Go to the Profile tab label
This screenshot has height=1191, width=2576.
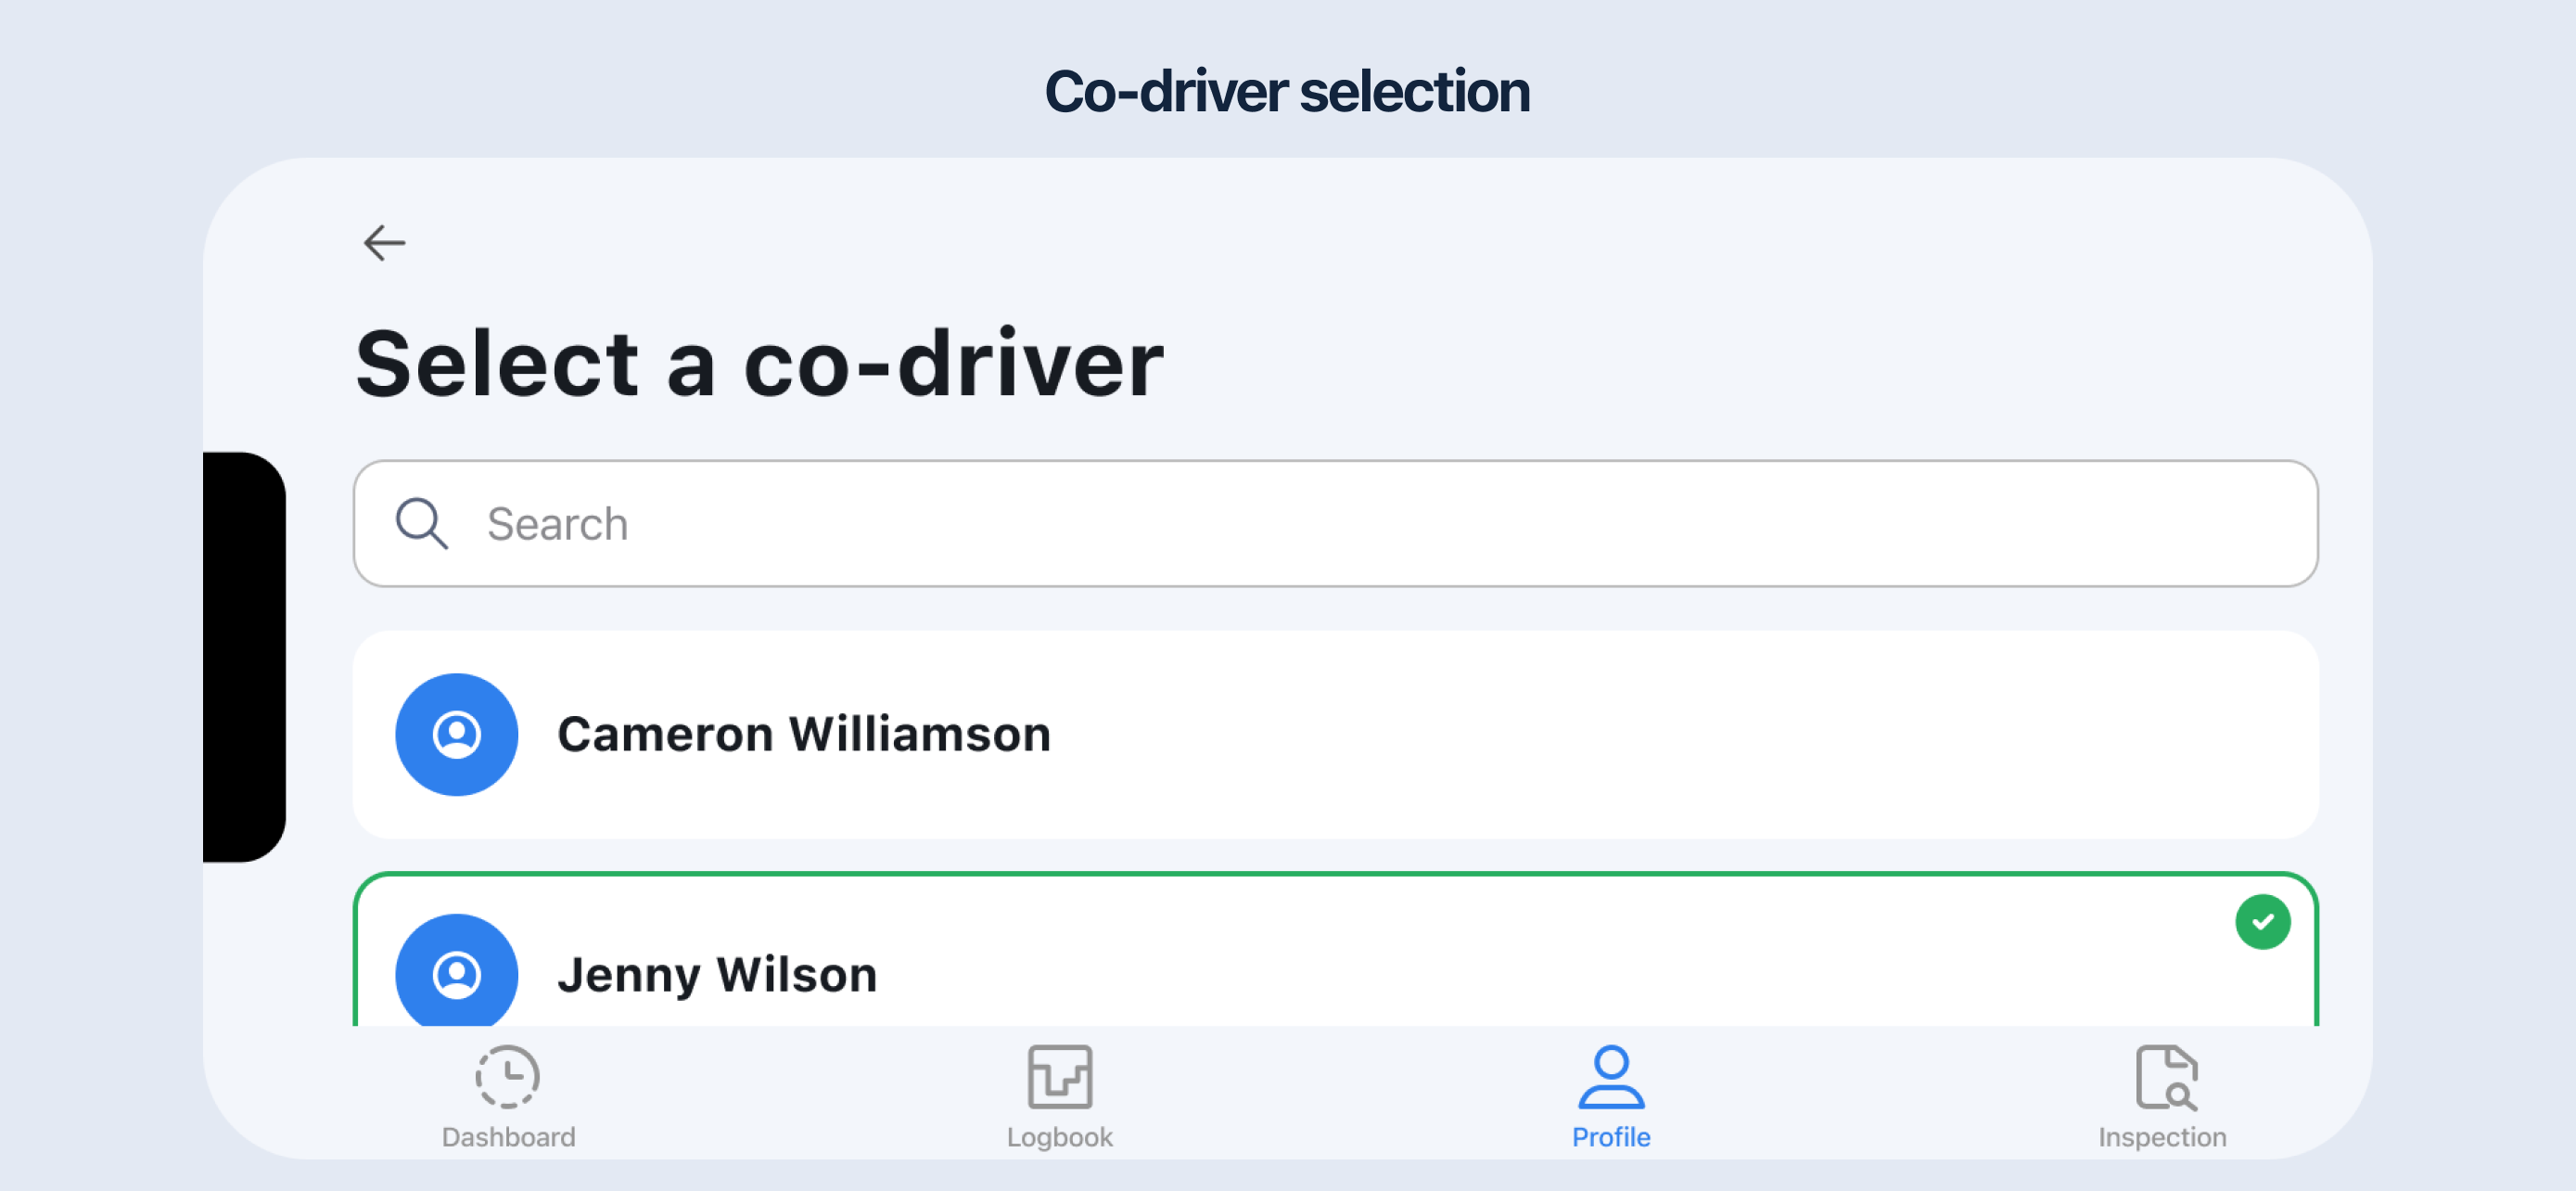tap(1611, 1137)
